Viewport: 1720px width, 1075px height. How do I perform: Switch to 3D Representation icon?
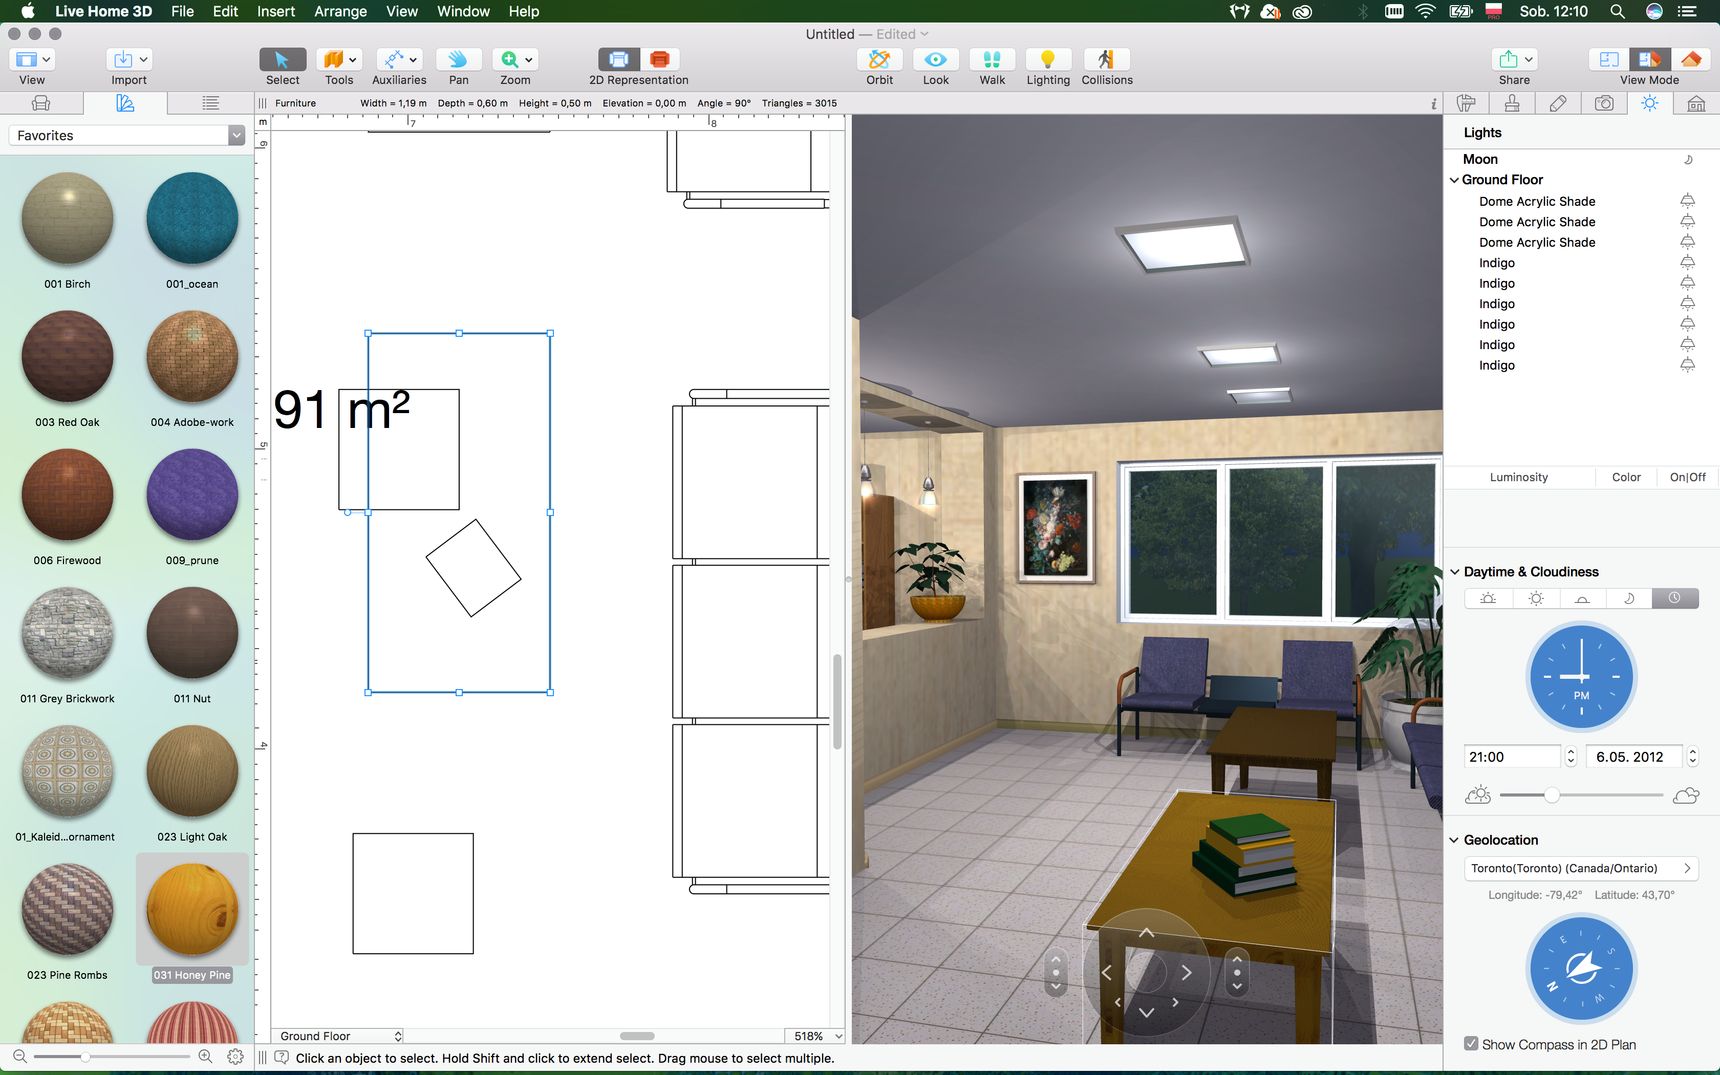(660, 60)
